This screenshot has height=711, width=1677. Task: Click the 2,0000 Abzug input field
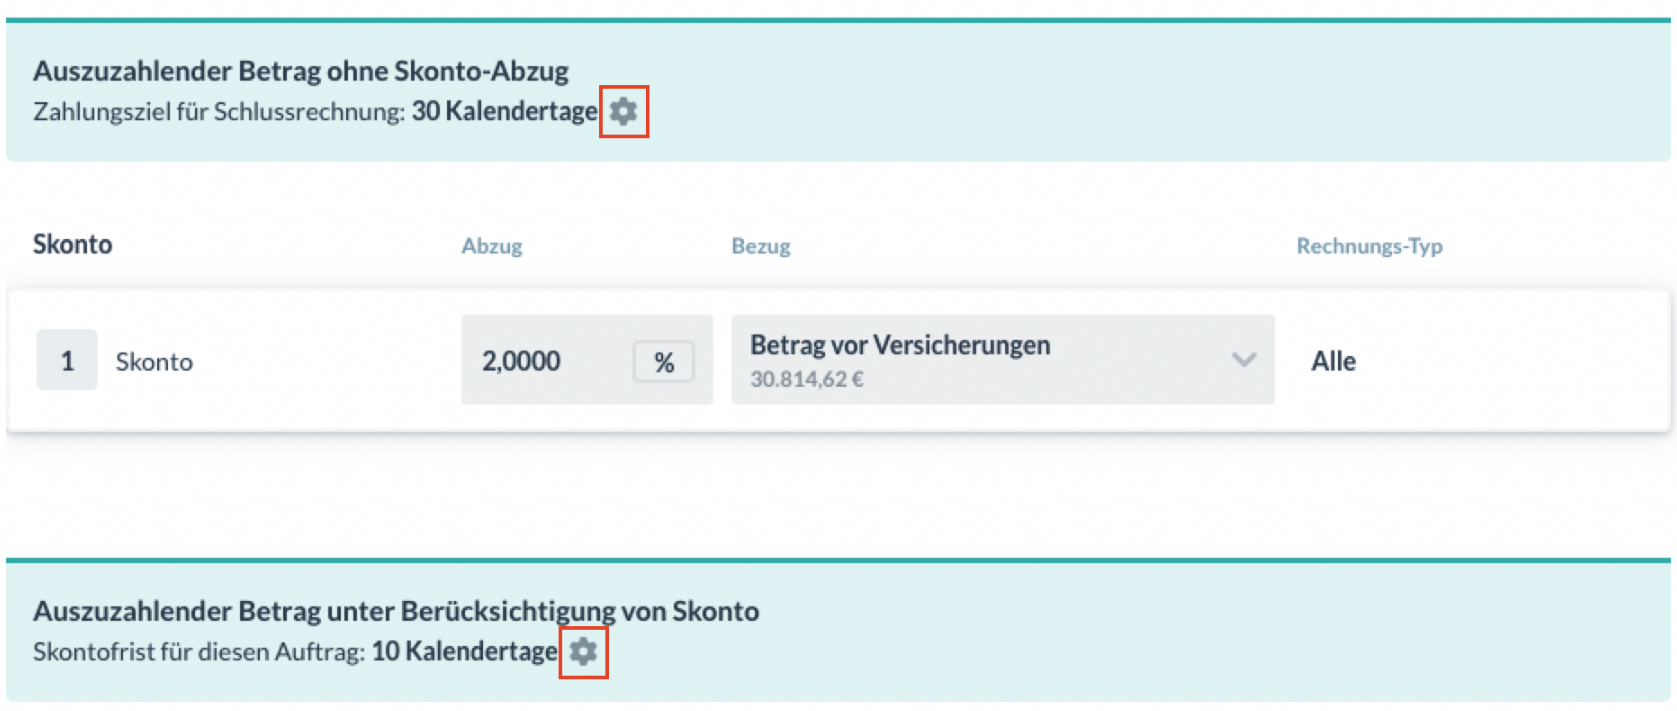pyautogui.click(x=543, y=361)
